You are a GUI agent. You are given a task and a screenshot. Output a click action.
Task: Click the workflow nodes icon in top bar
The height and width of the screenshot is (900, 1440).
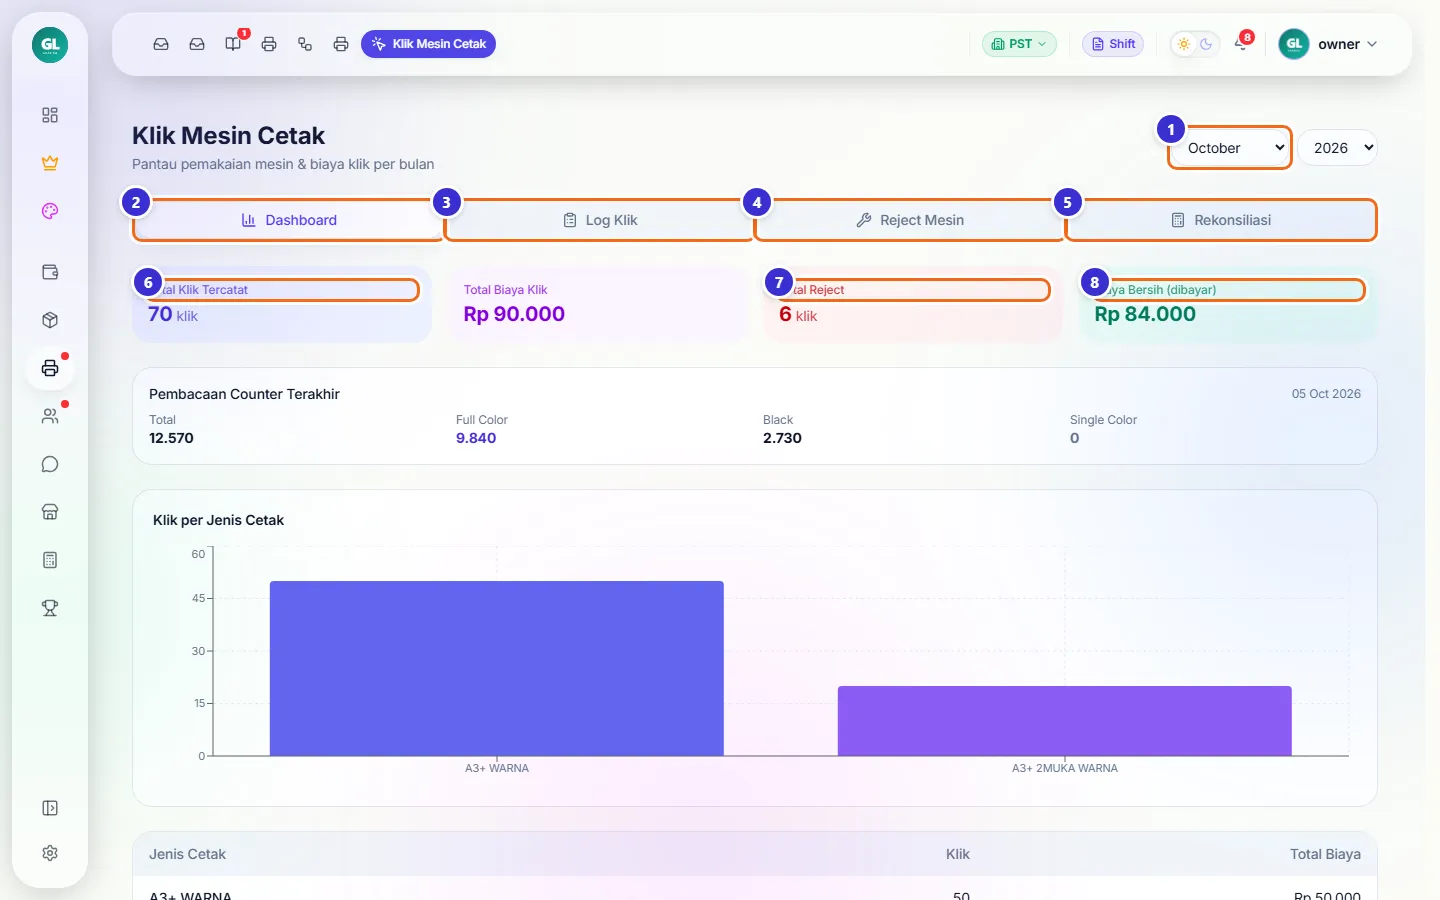[305, 44]
